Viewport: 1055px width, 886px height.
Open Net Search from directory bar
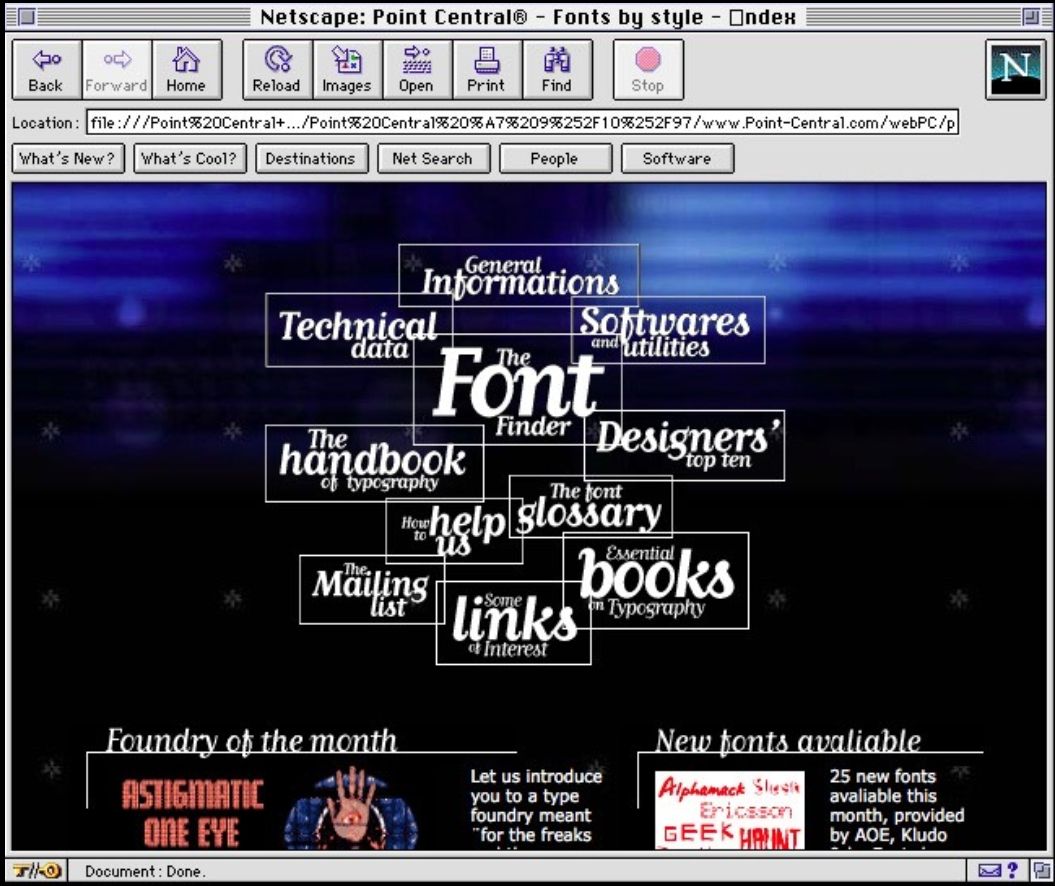click(432, 158)
